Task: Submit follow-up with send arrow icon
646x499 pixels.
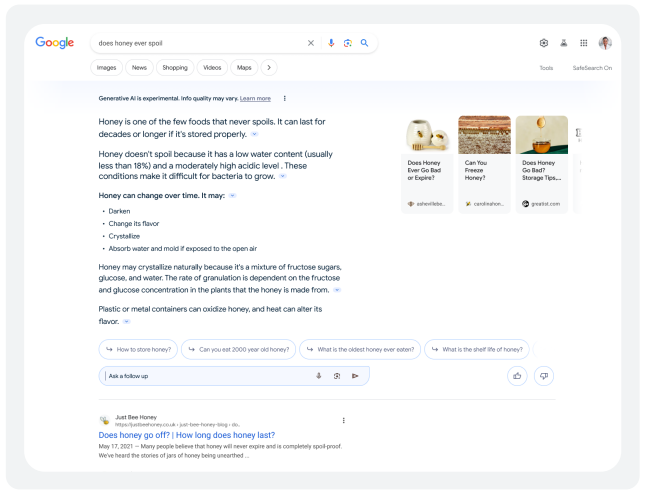Action: [355, 376]
